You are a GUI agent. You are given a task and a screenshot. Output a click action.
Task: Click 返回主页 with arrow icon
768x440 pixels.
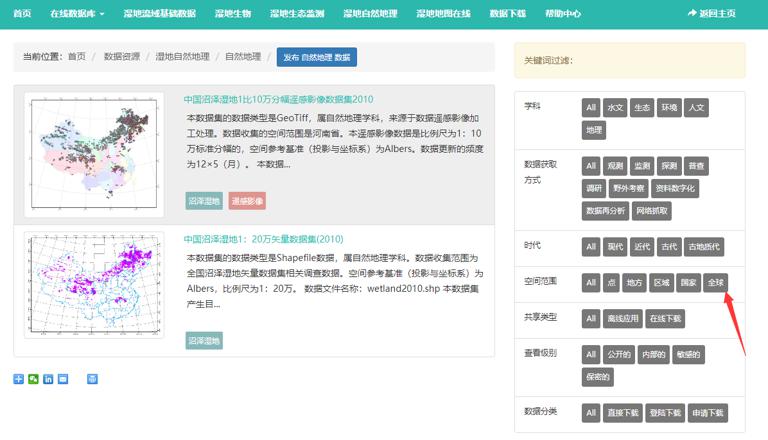(711, 13)
